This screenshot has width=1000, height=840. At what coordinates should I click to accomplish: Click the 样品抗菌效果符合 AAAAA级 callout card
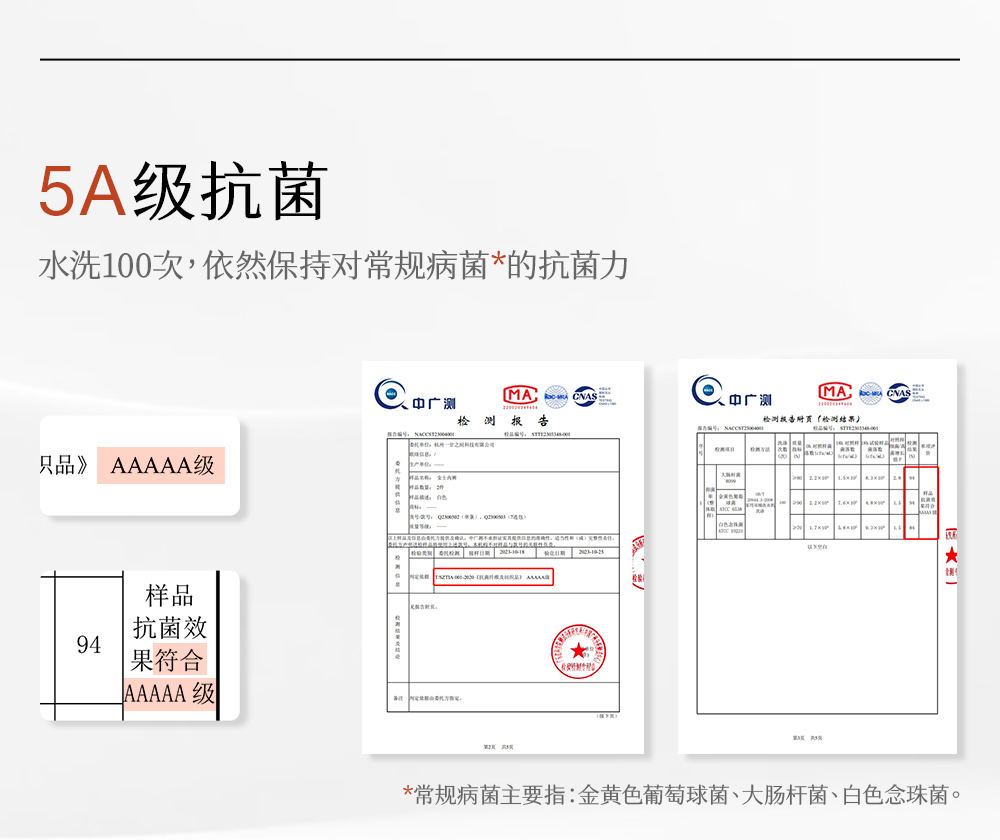click(x=140, y=645)
